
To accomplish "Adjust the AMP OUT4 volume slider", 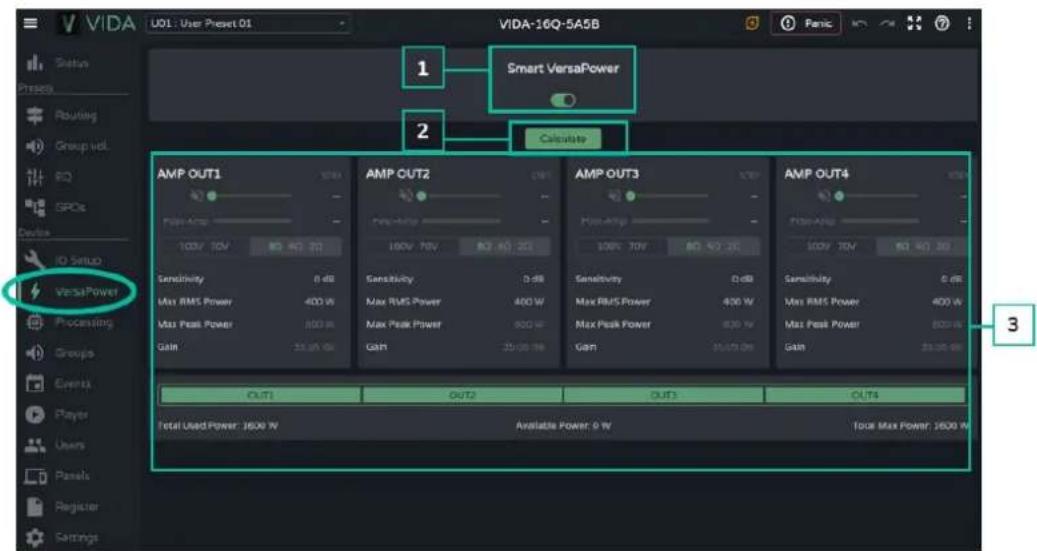I will click(x=878, y=196).
